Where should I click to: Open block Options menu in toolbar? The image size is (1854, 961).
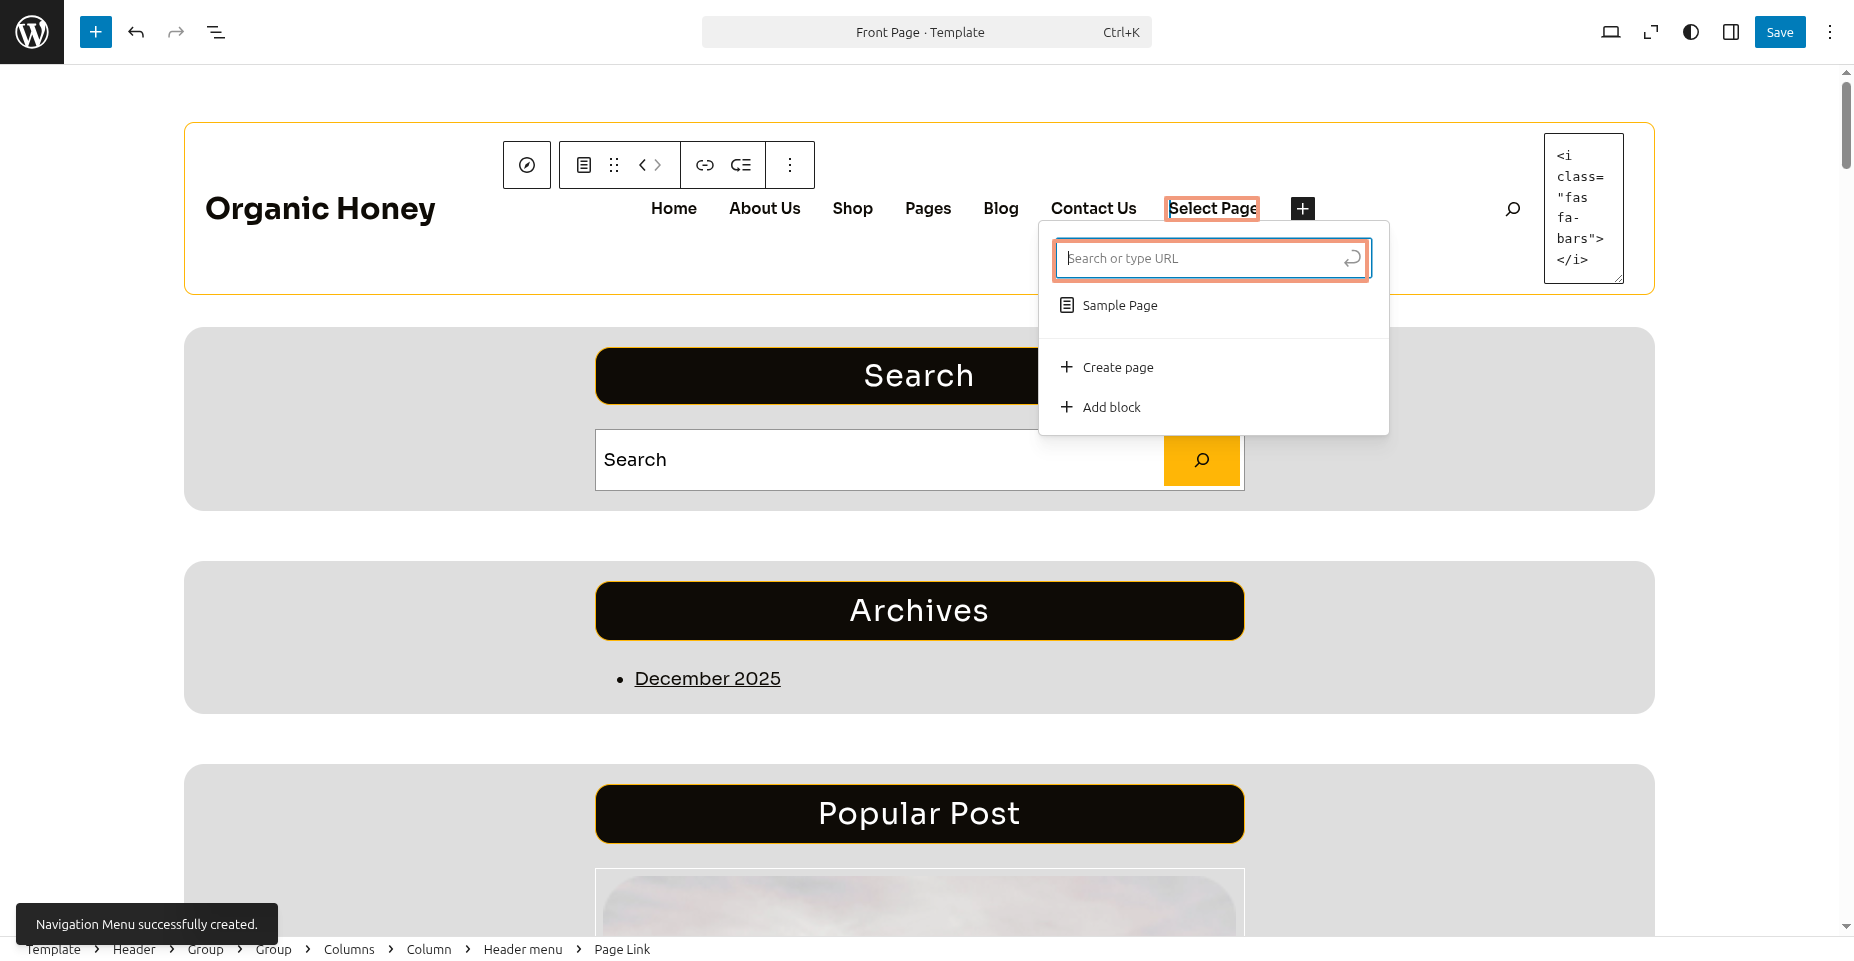click(x=790, y=165)
